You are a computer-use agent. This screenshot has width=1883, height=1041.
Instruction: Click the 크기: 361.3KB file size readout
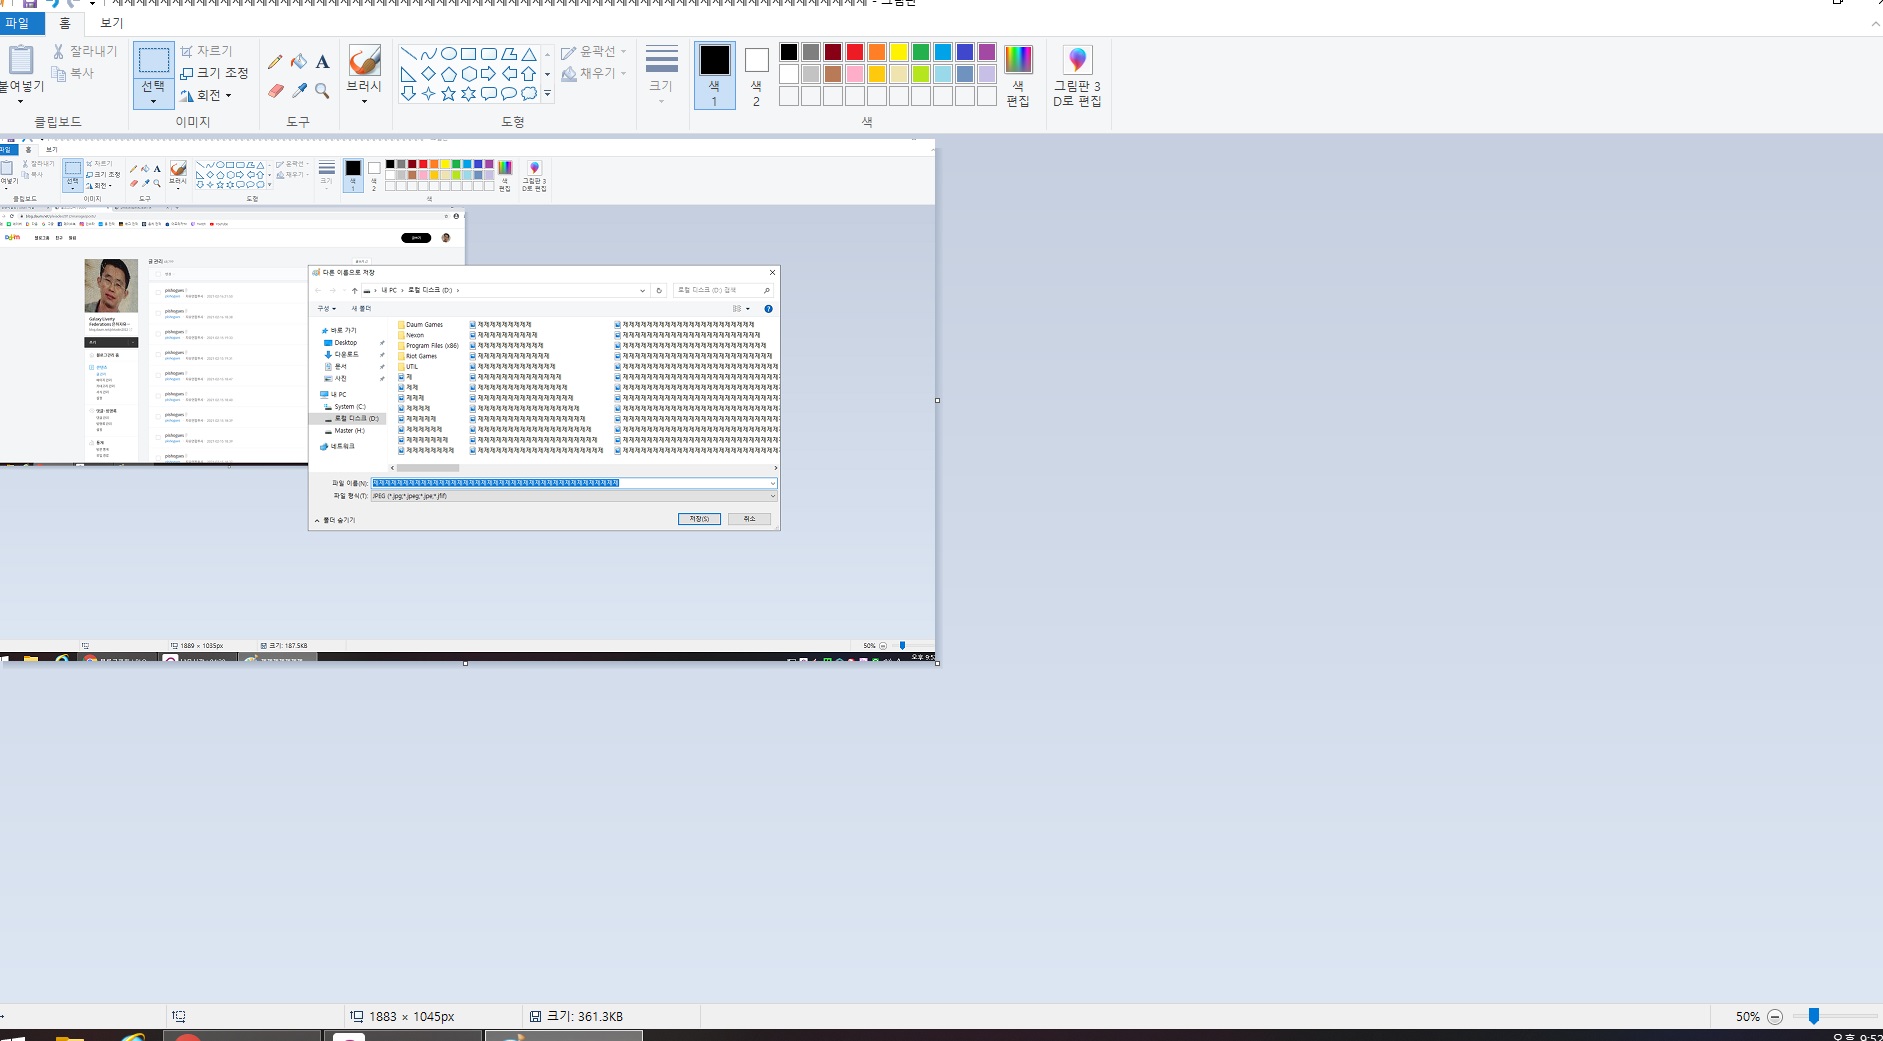click(576, 1017)
